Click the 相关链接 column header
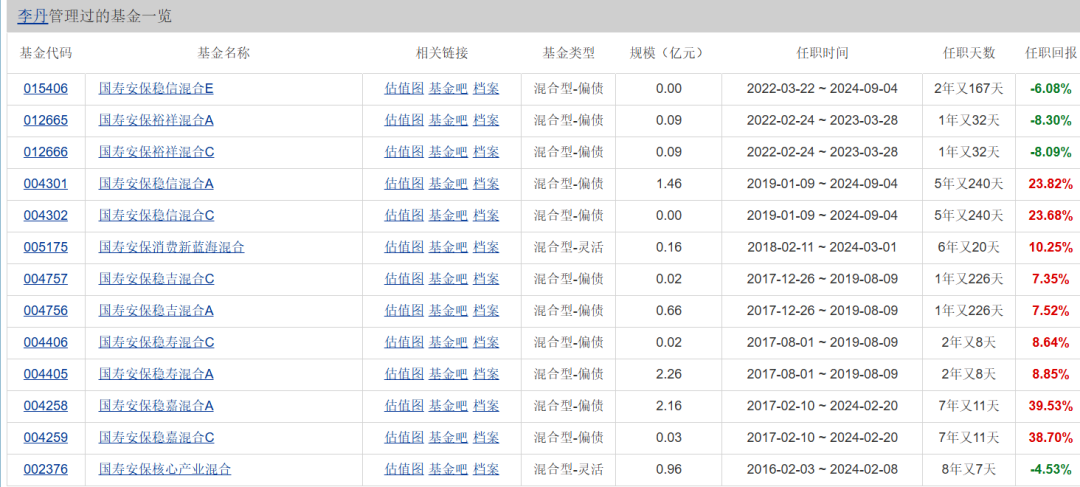This screenshot has height=487, width=1080. pos(442,53)
